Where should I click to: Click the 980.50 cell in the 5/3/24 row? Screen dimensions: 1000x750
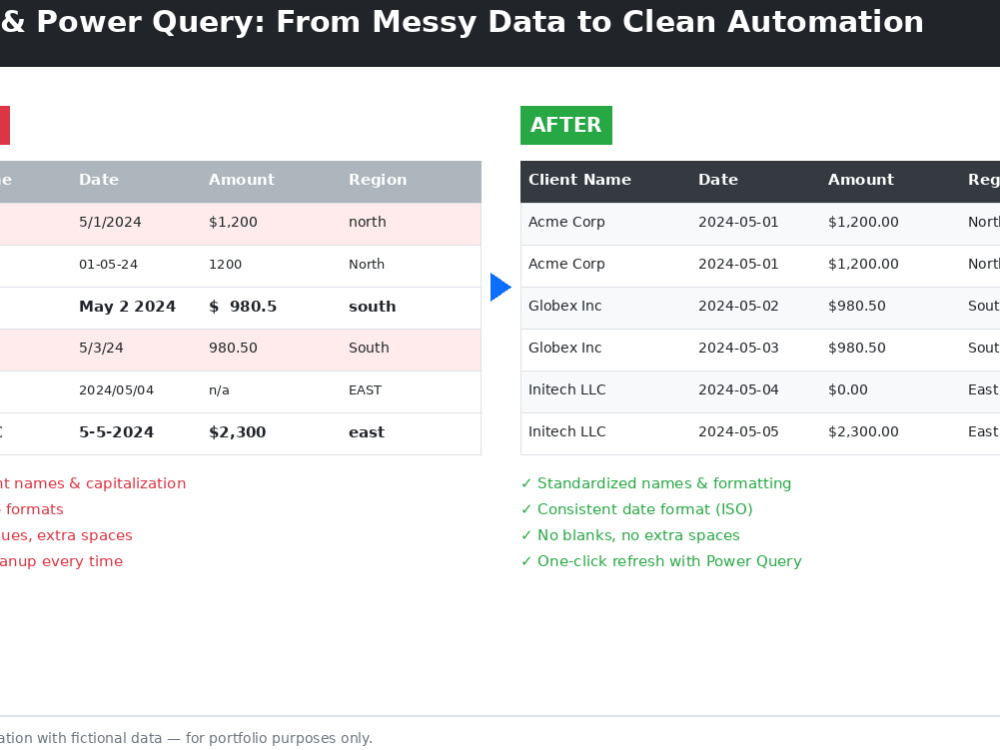[x=233, y=348]
